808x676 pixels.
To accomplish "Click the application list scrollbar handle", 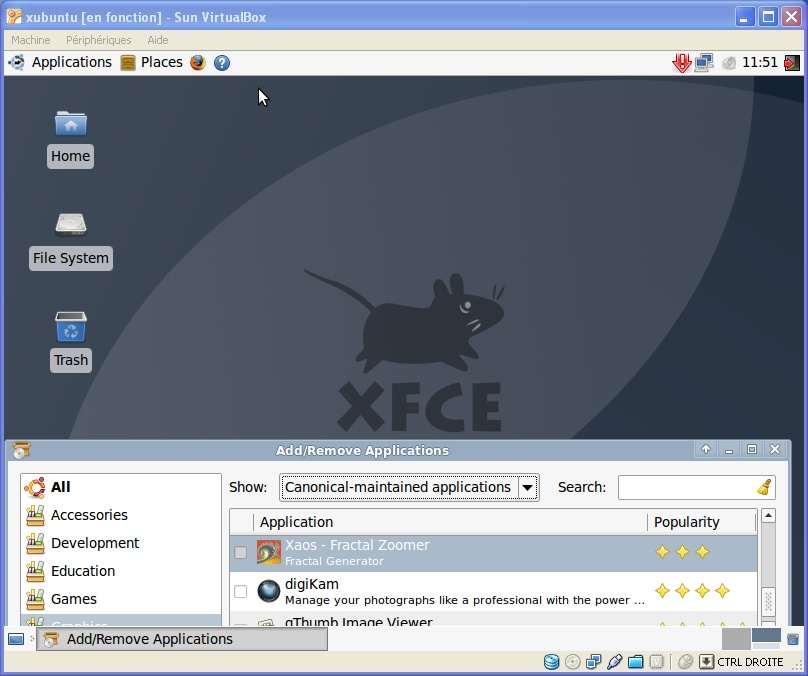I will pyautogui.click(x=768, y=601).
